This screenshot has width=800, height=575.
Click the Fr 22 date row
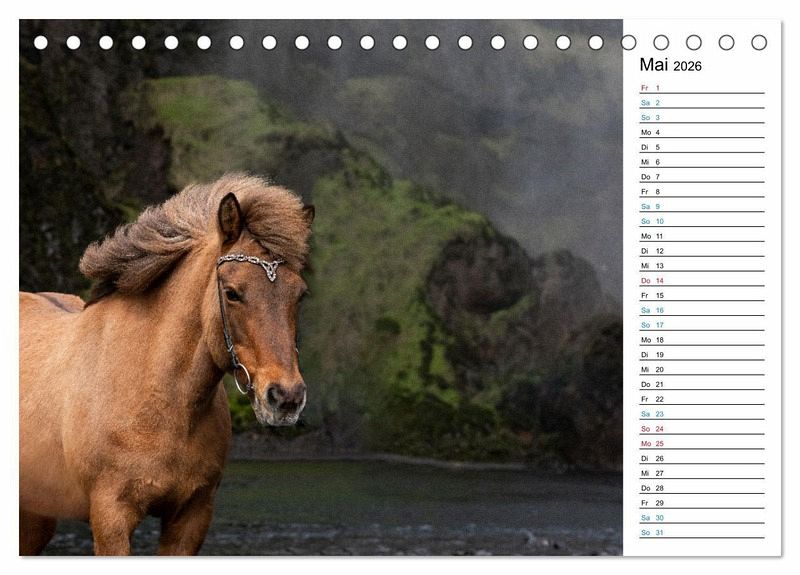[701, 399]
